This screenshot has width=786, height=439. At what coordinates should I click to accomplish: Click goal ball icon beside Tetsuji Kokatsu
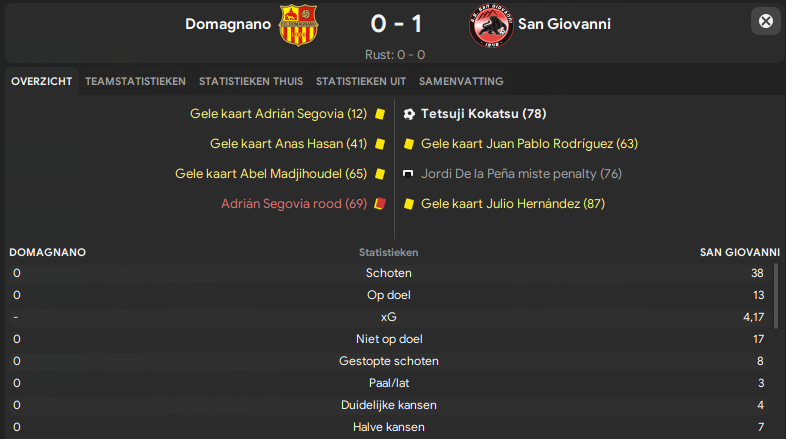[x=409, y=114]
